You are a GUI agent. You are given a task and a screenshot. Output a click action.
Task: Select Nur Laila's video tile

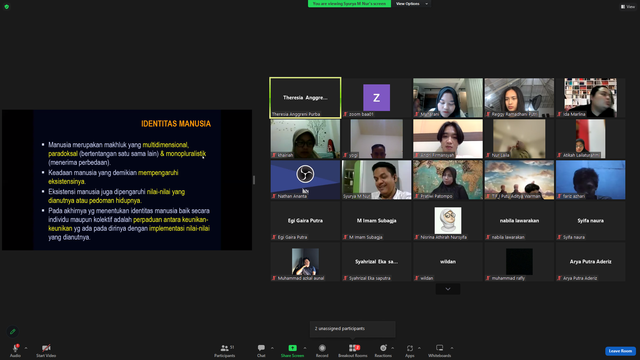(x=519, y=139)
